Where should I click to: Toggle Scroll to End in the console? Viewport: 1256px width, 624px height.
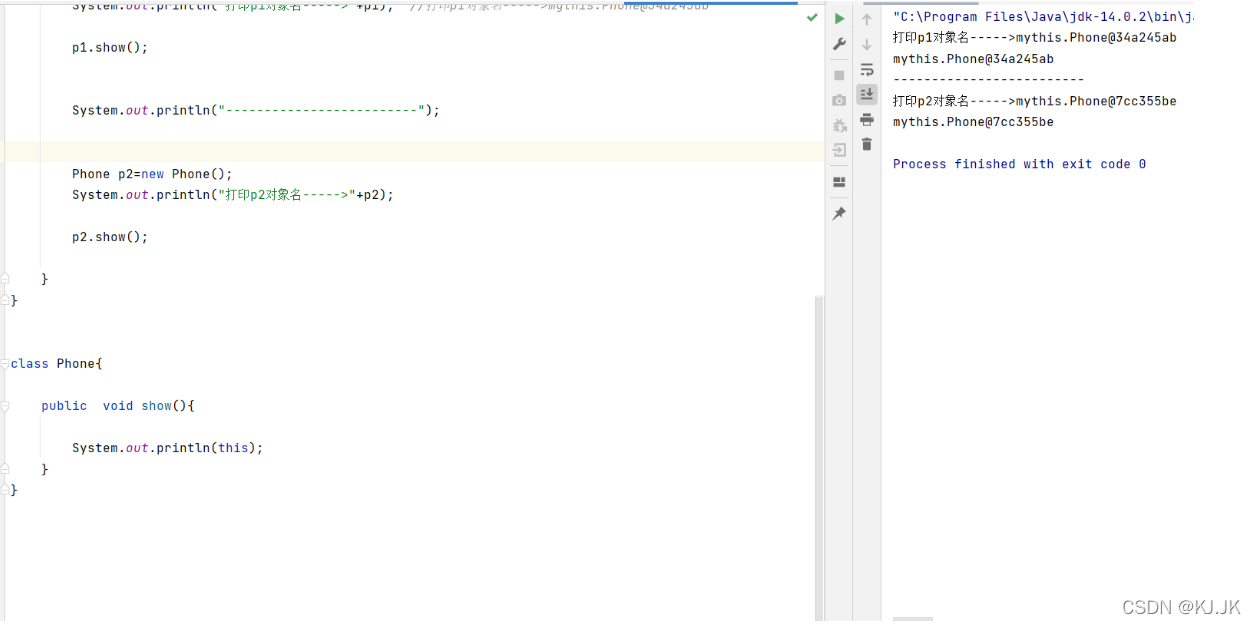coord(867,94)
